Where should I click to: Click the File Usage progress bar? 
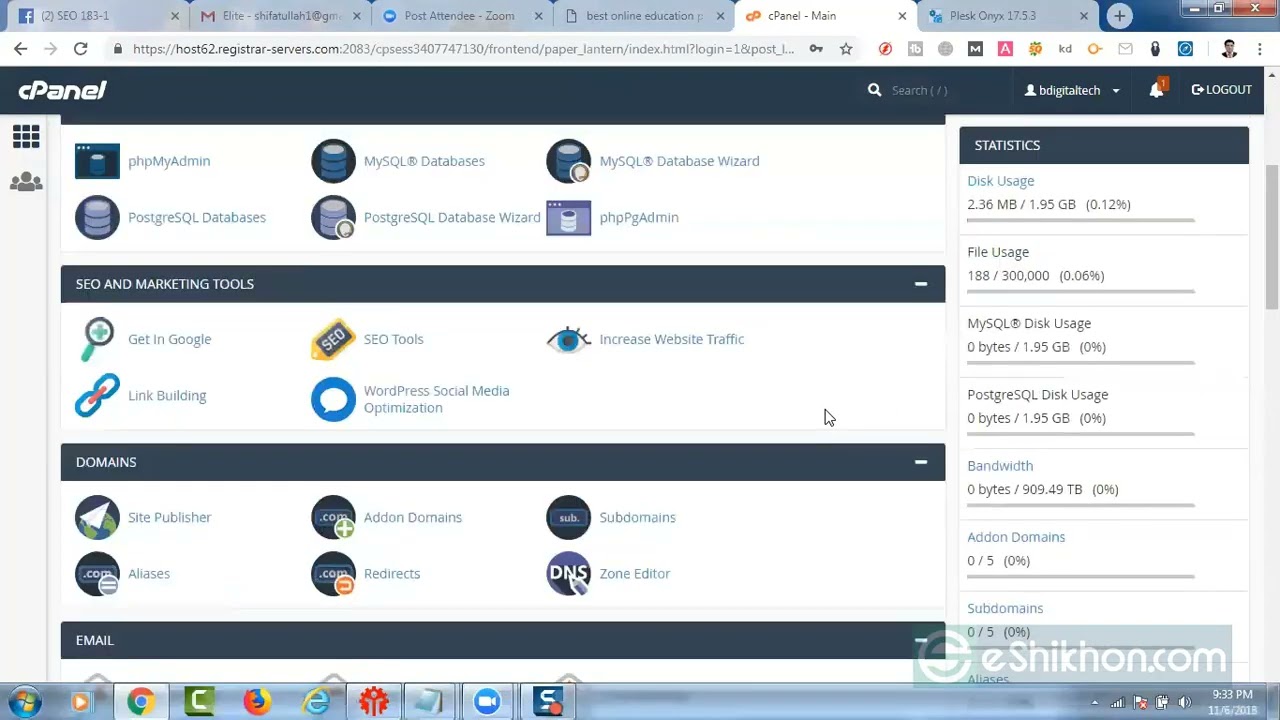pyautogui.click(x=1081, y=291)
